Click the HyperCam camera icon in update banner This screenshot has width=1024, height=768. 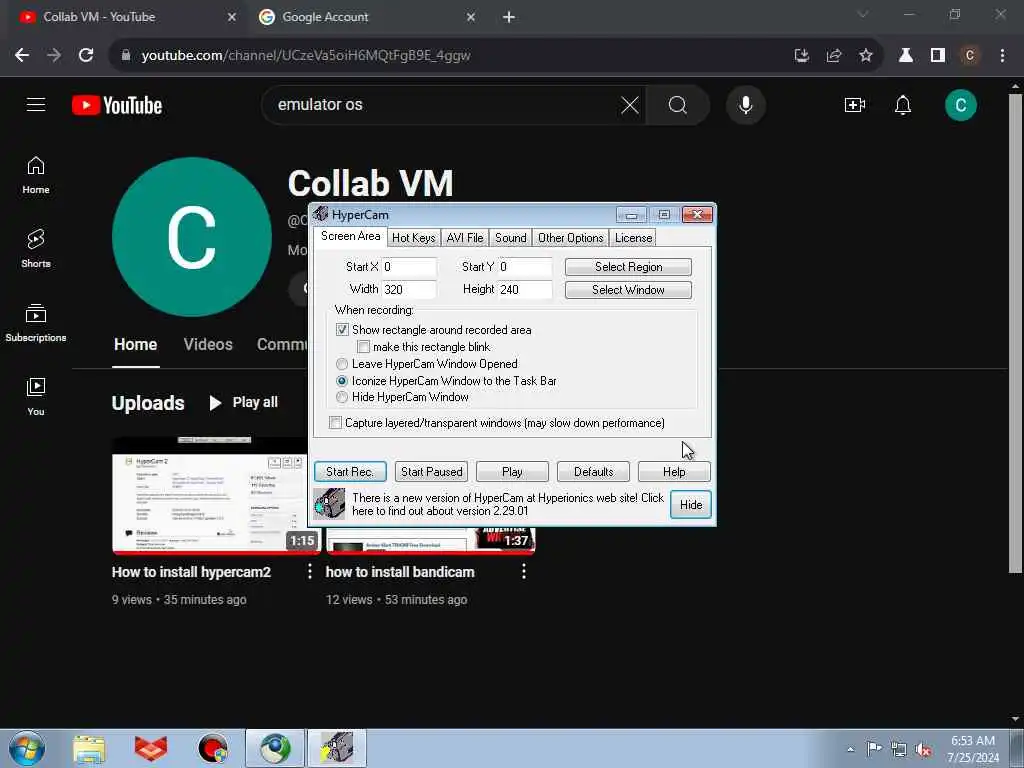(x=329, y=504)
